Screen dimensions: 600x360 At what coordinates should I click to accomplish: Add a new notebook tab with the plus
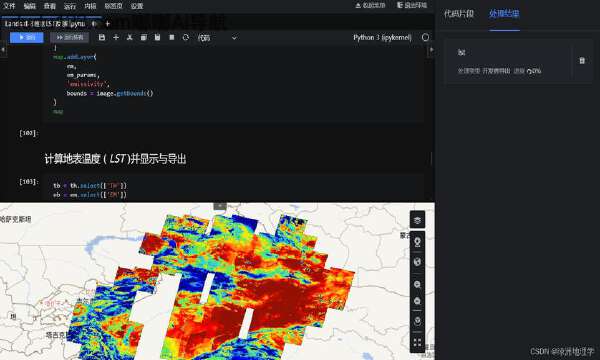tap(108, 24)
